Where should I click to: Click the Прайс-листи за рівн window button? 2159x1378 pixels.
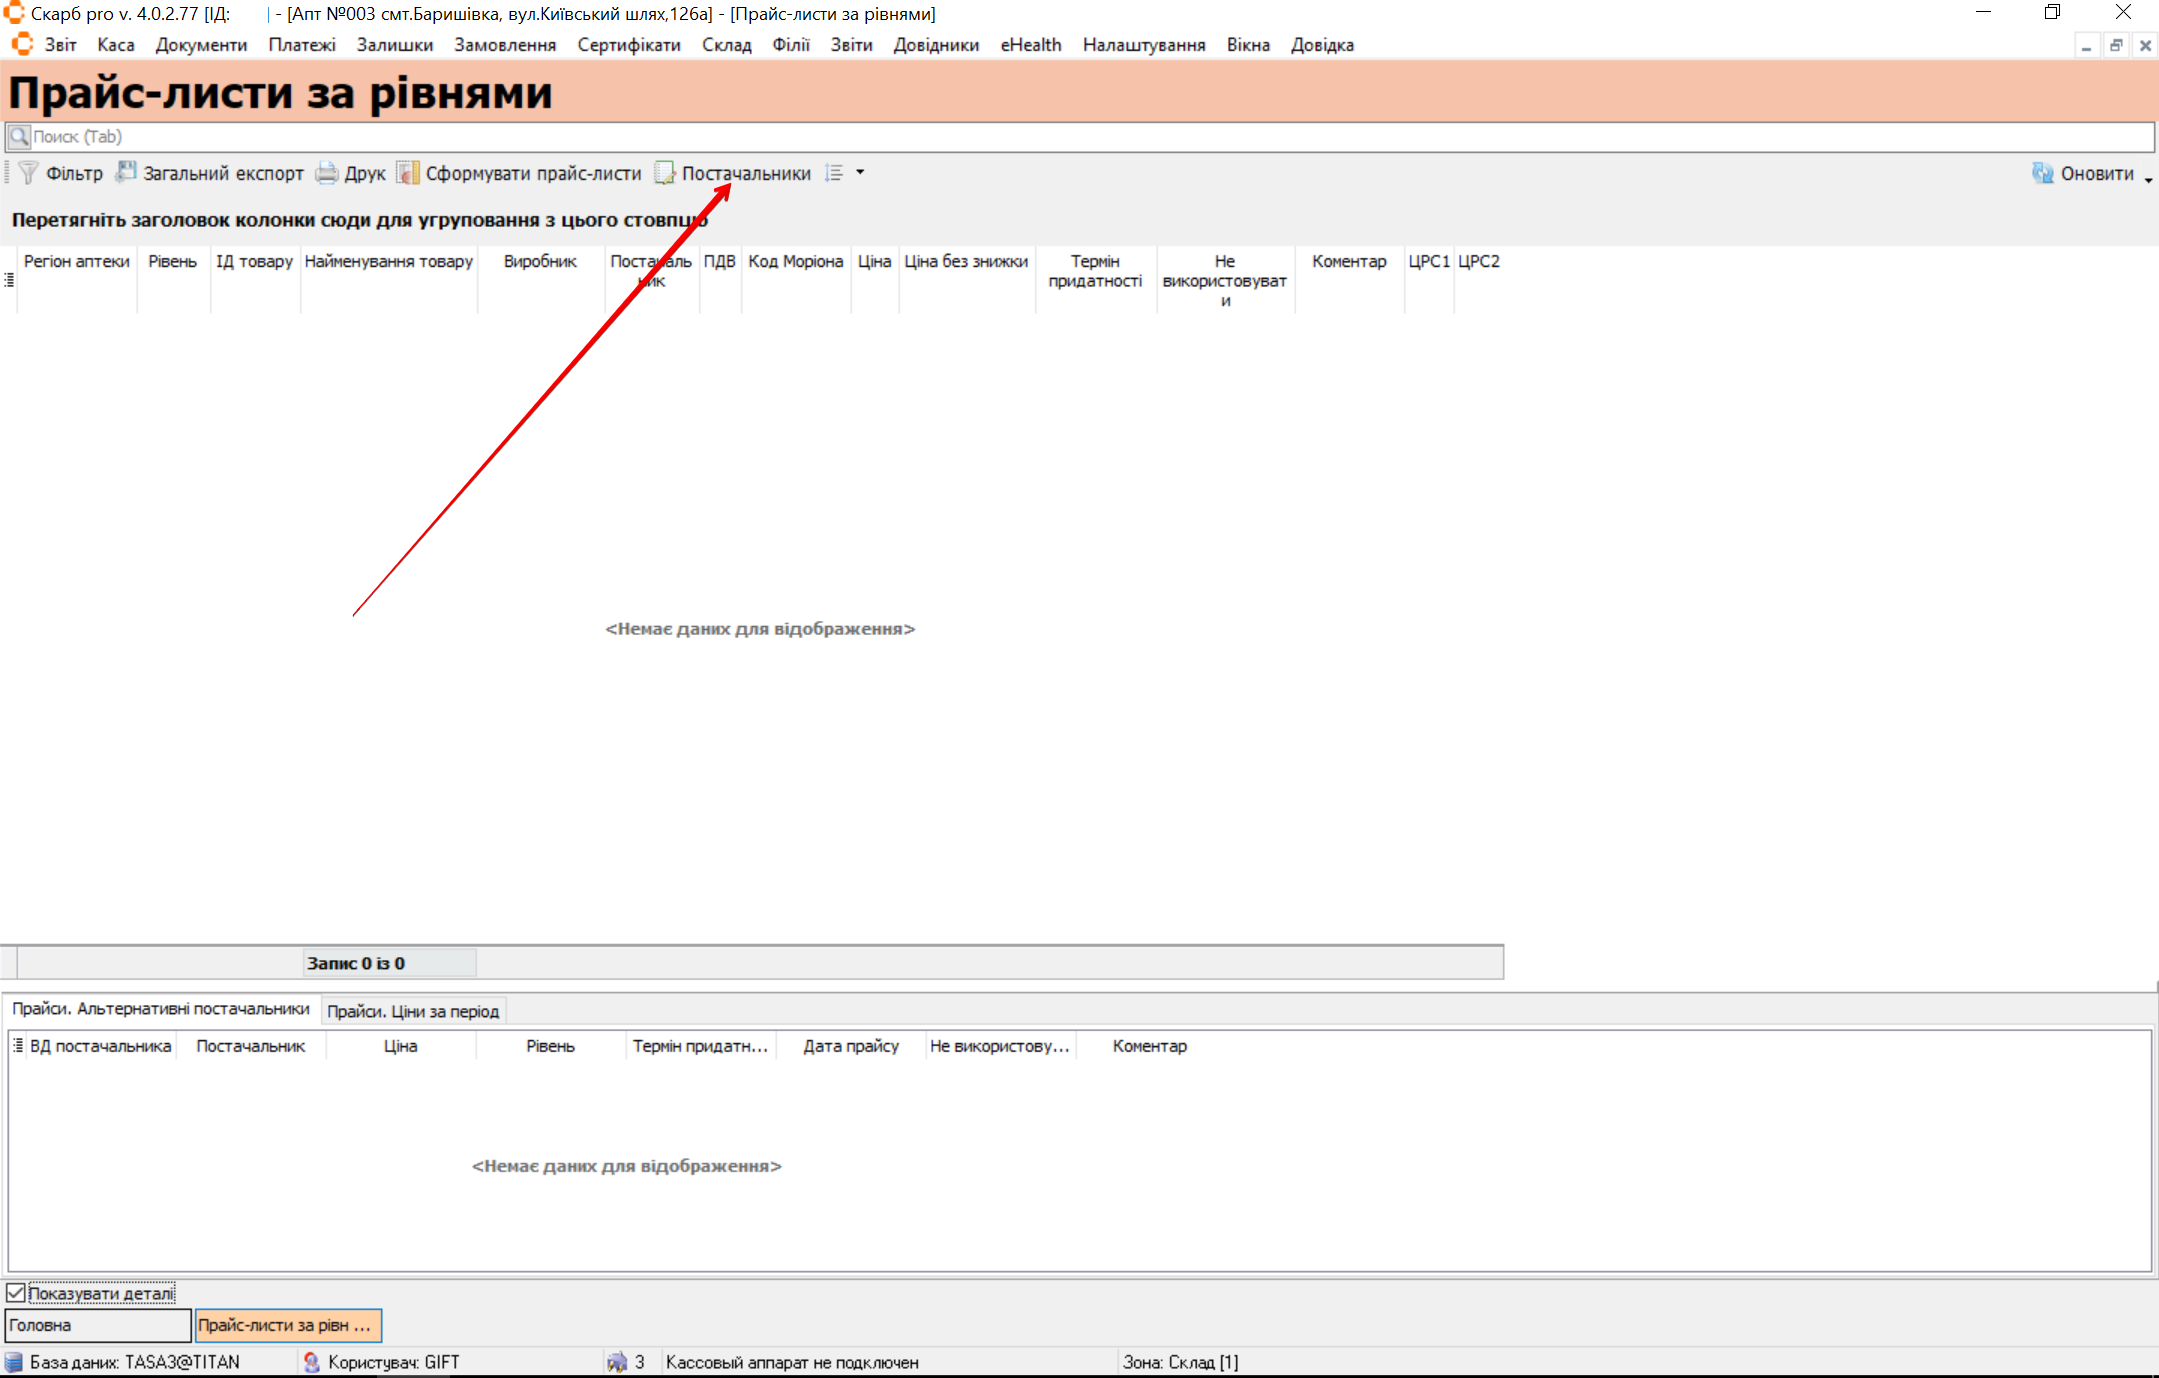tap(288, 1325)
